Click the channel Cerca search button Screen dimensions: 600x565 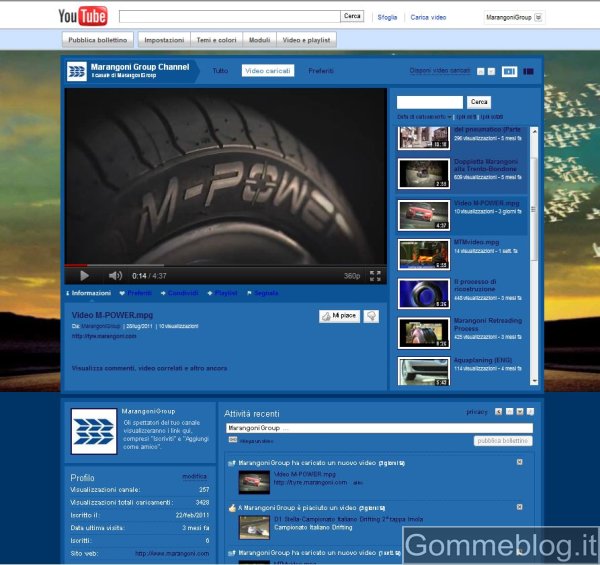click(x=479, y=102)
